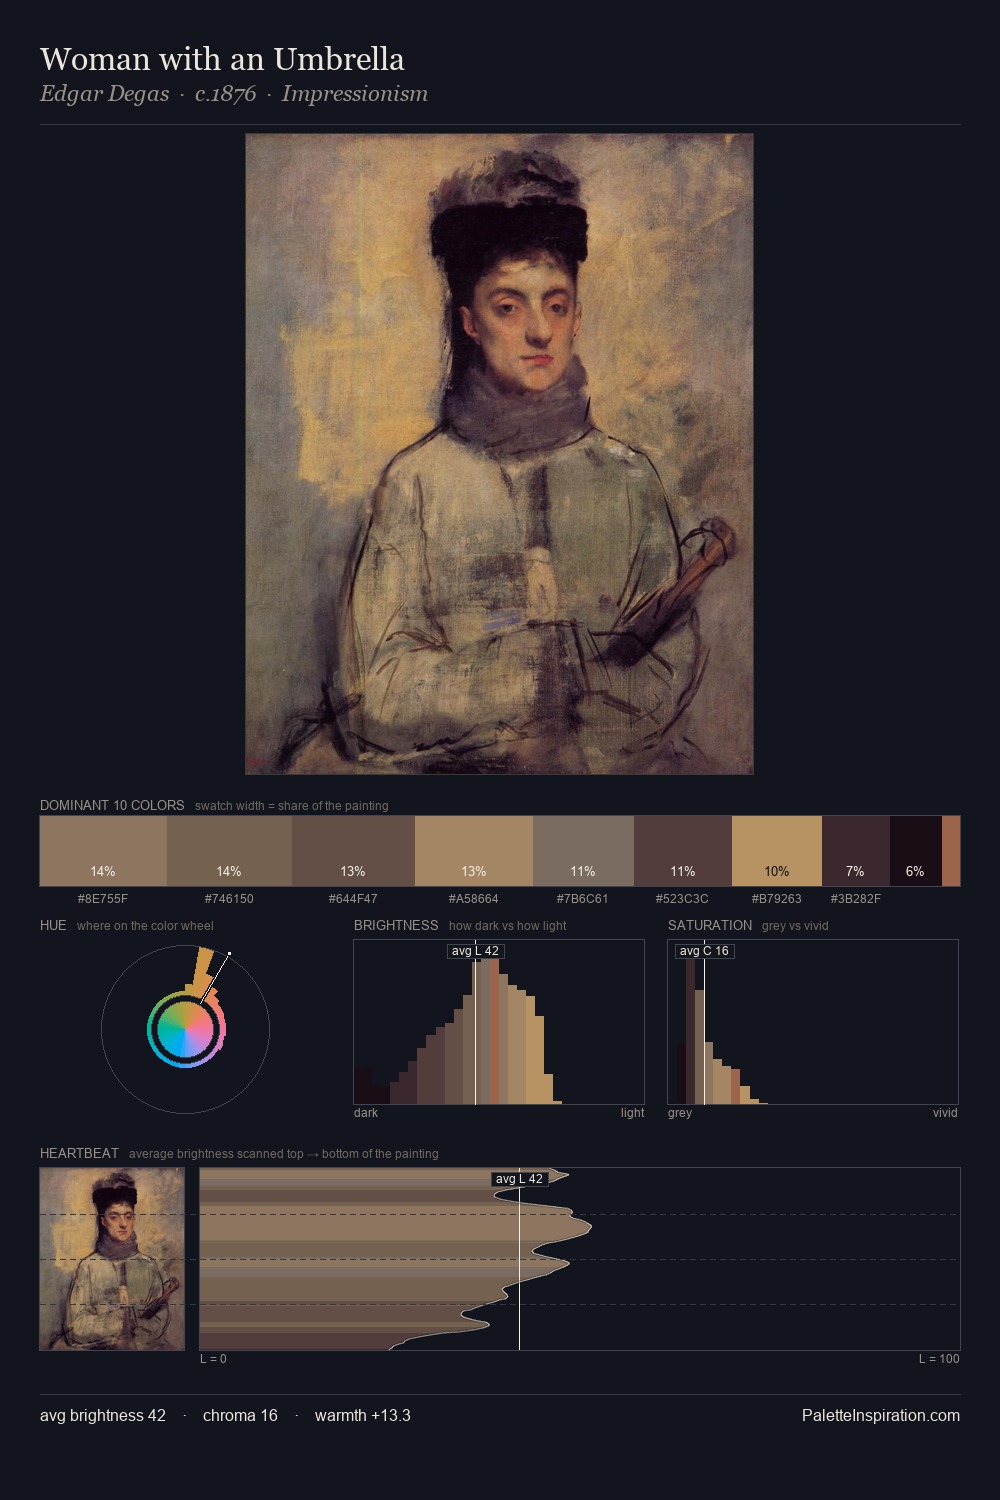Click the hex label #A58664

[x=474, y=899]
